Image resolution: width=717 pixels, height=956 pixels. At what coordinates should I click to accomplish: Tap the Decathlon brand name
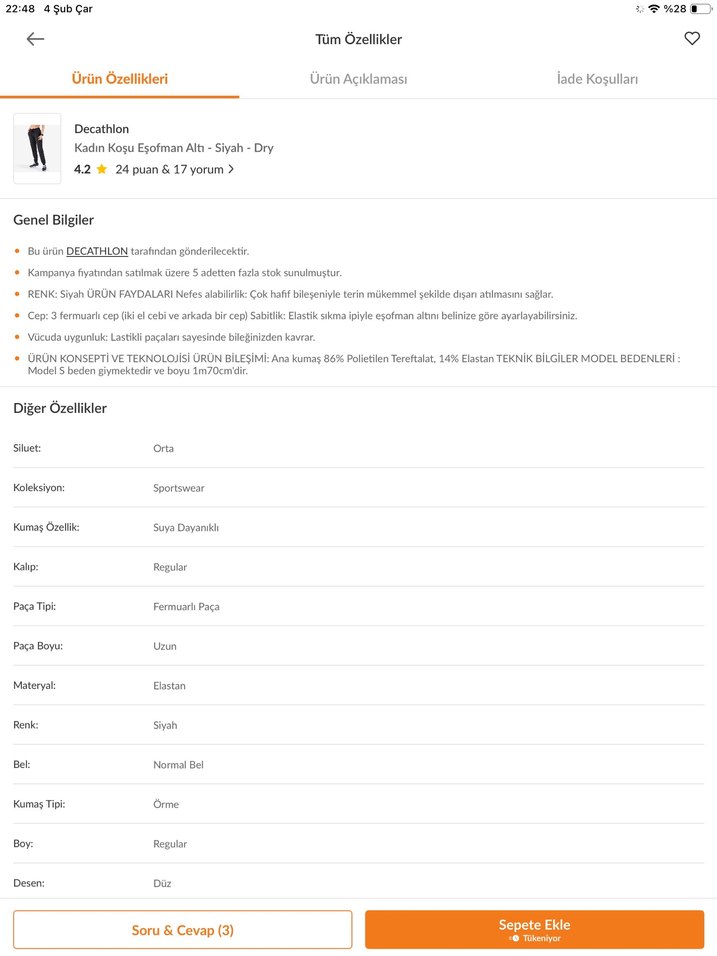coord(101,129)
